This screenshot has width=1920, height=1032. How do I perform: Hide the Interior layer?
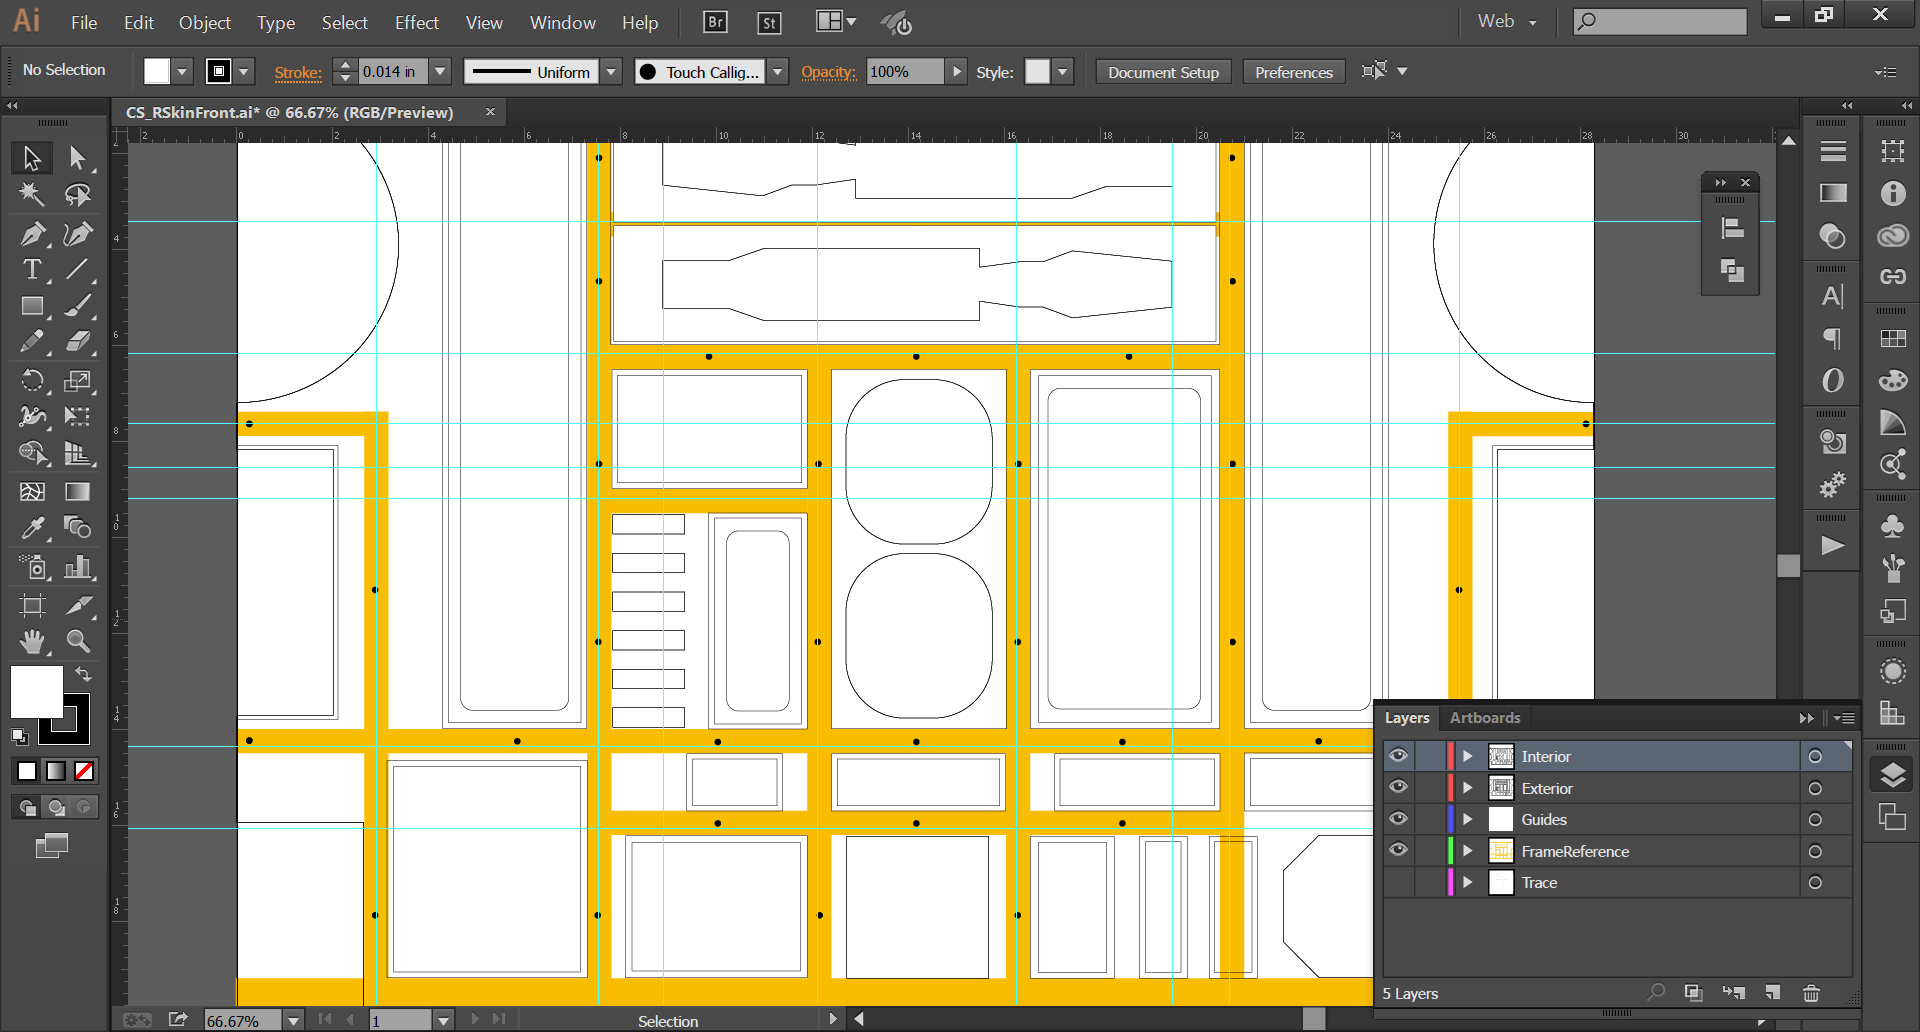point(1398,756)
